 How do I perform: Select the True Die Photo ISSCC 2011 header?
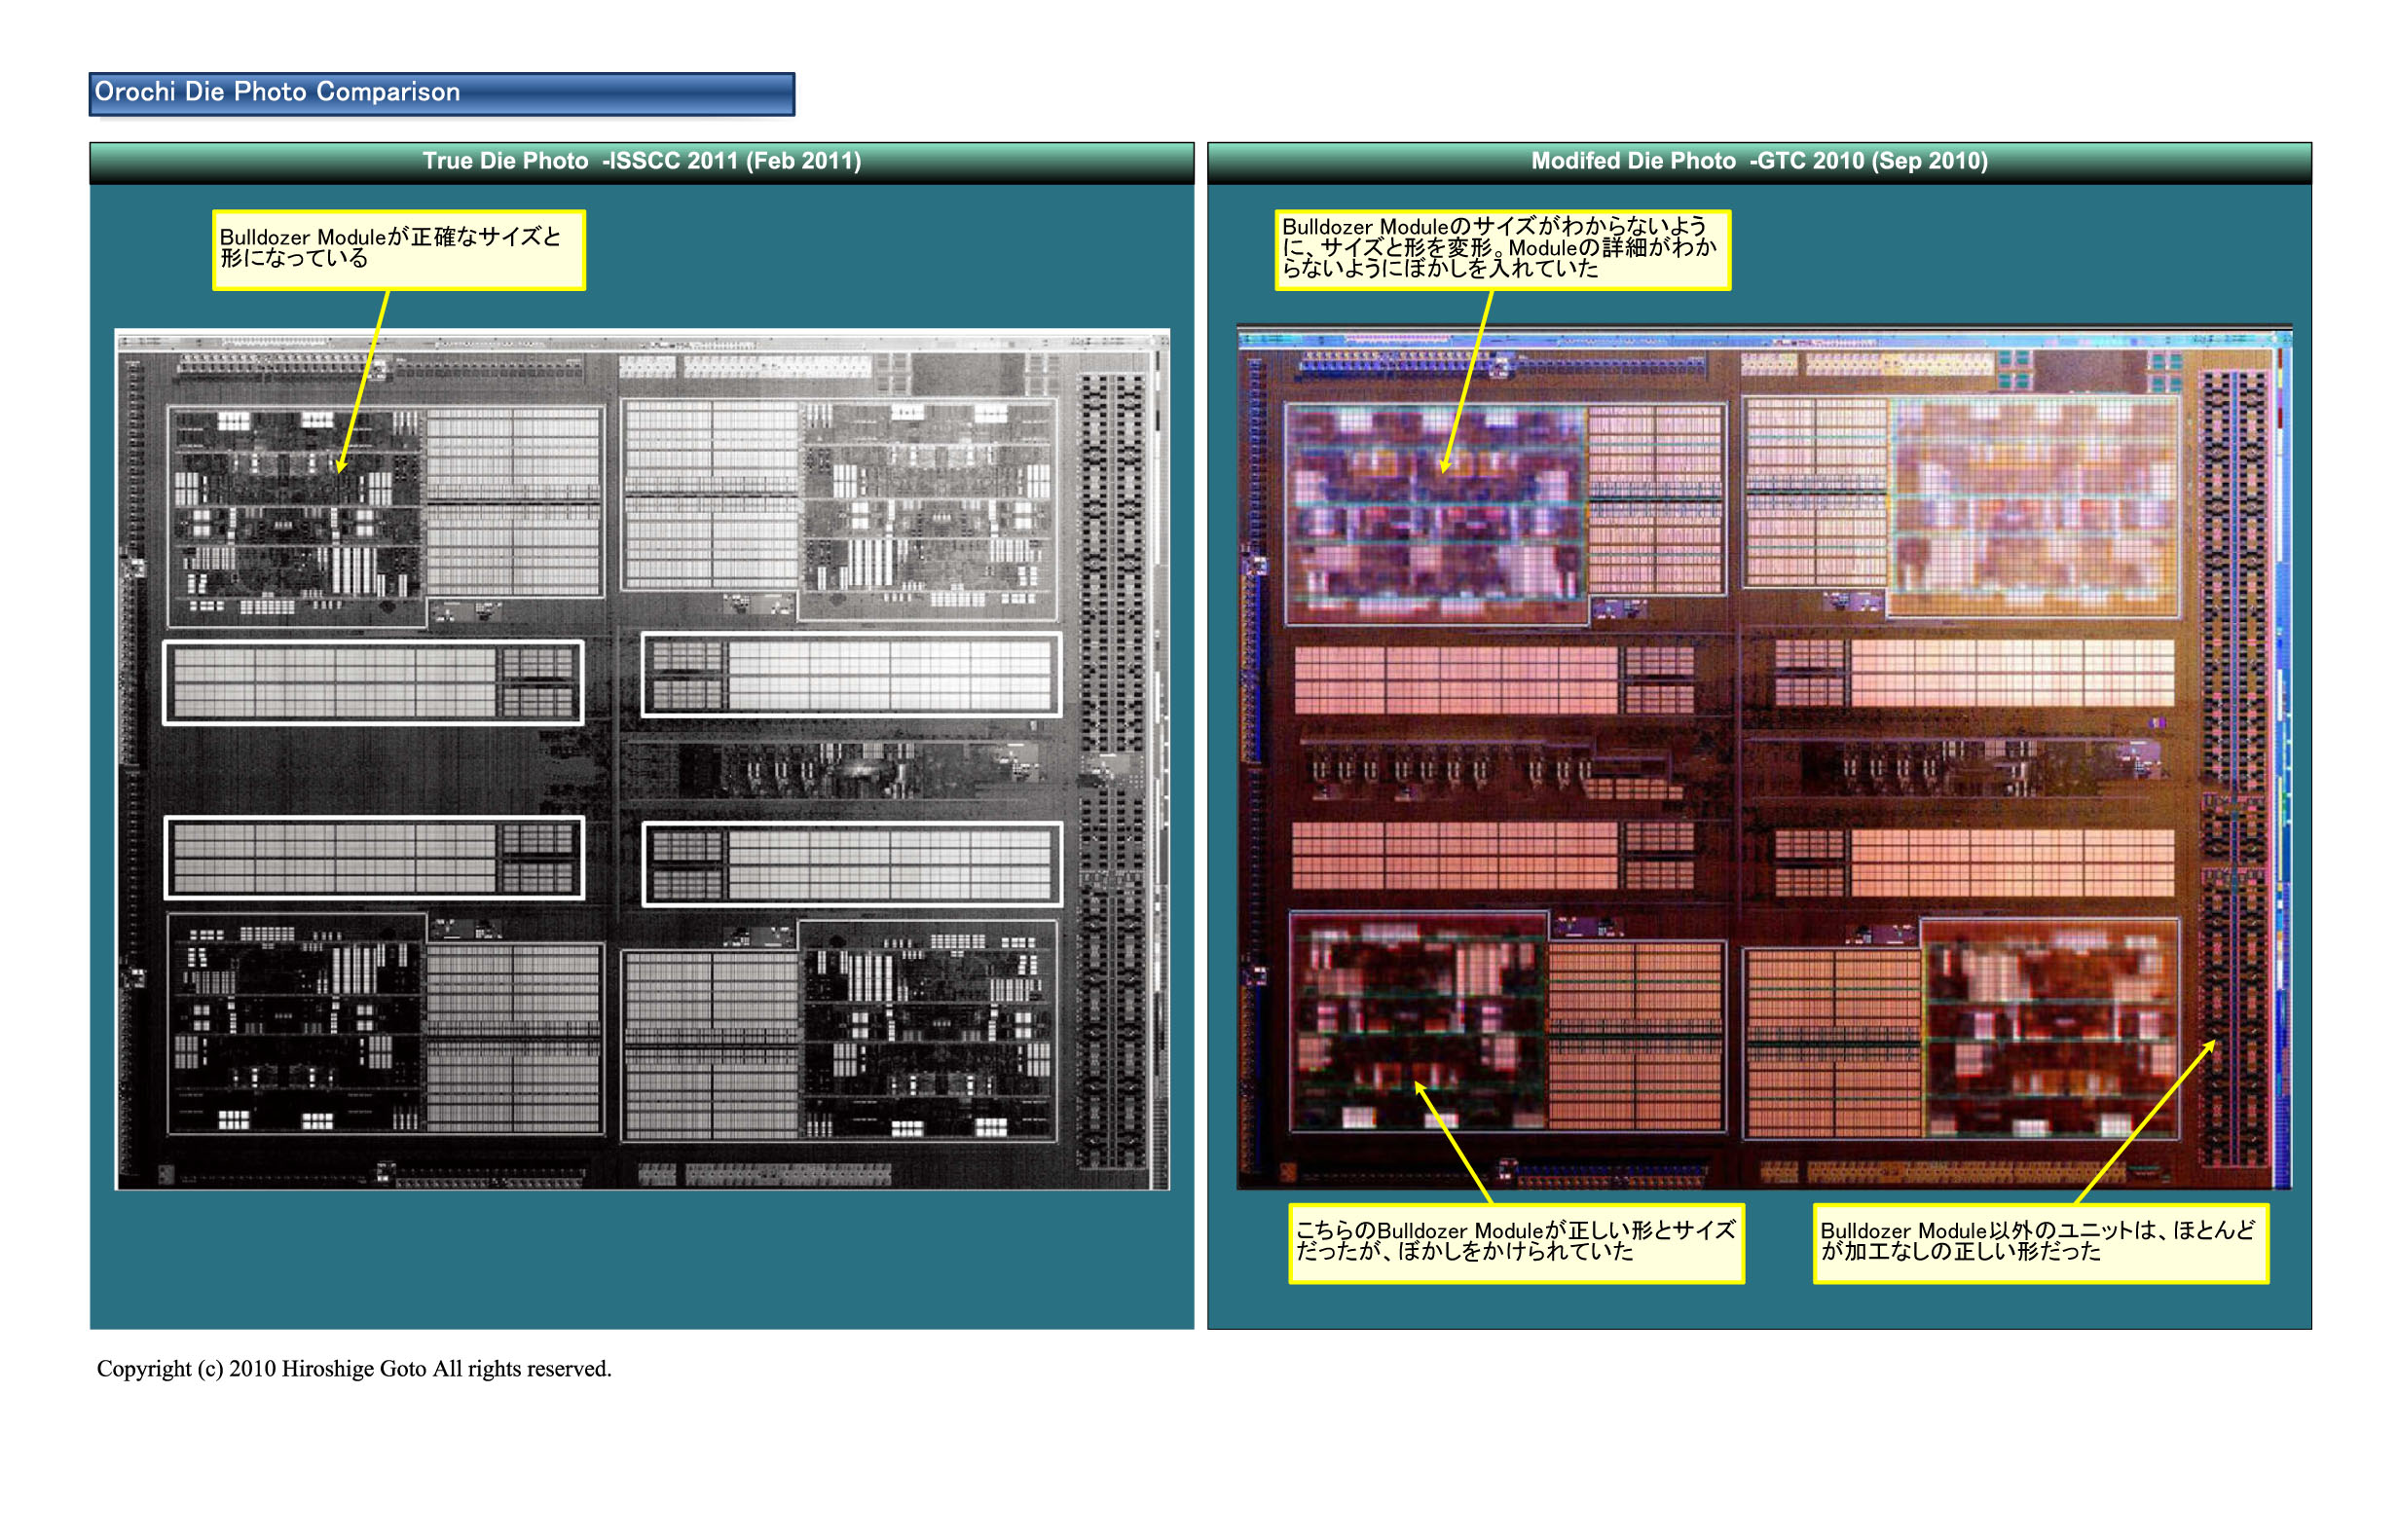(x=641, y=161)
